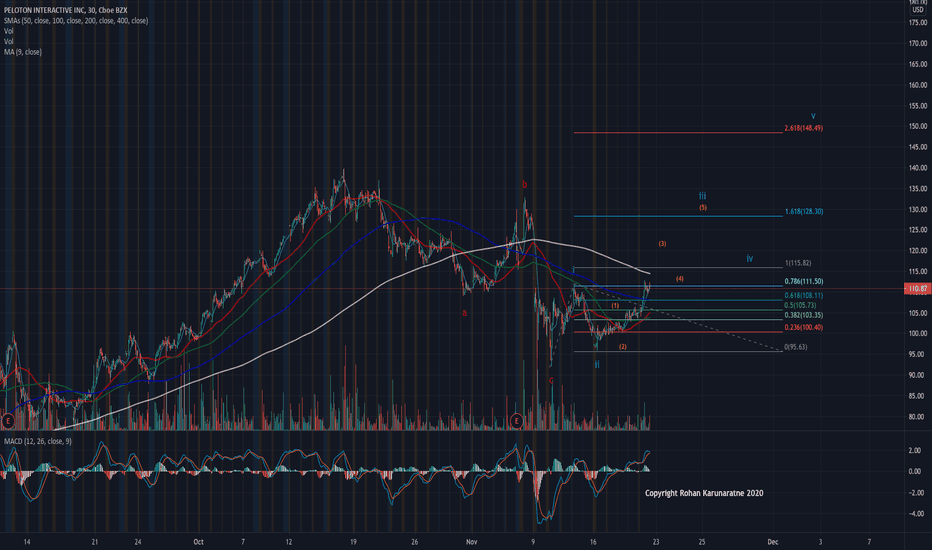The image size is (932, 550).
Task: Select the SMAs (50, 100, 200, 400) legend
Action: 76,20
